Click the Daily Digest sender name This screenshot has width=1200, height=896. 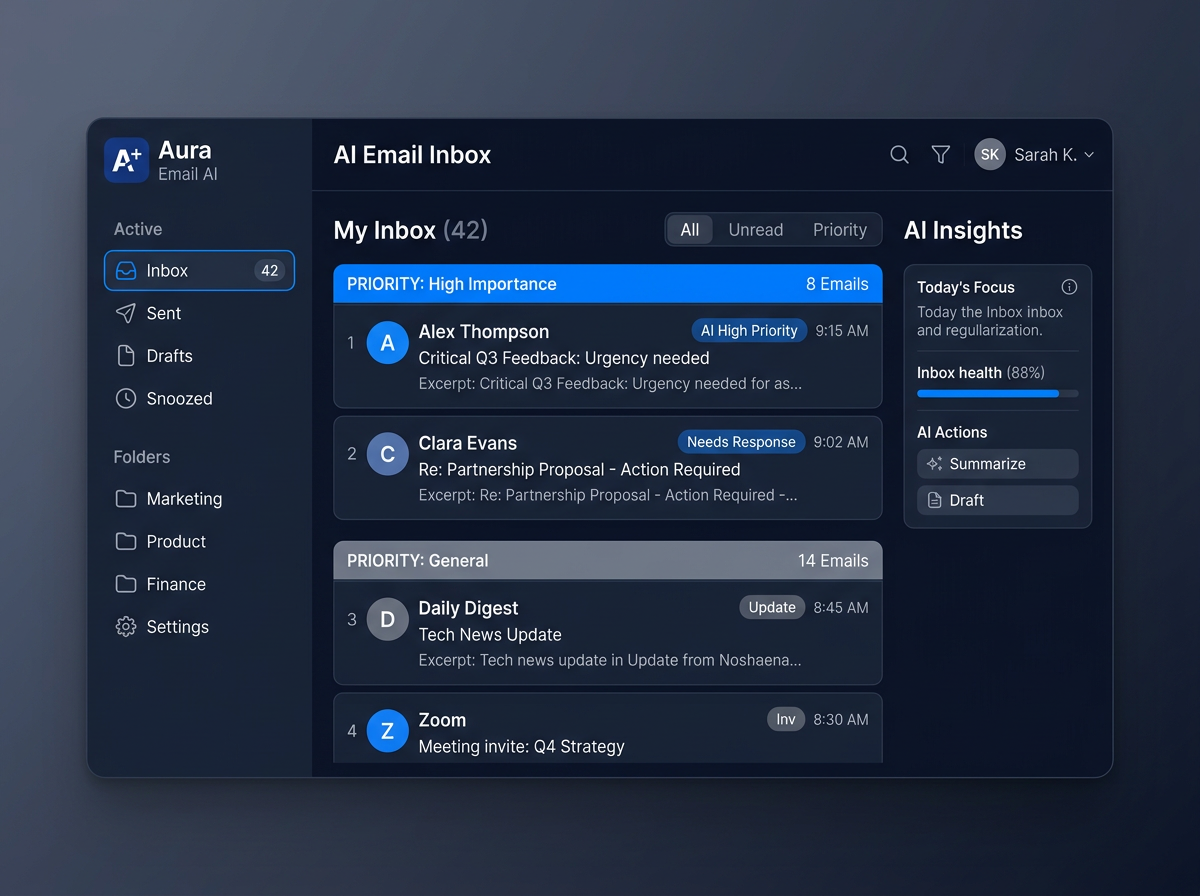(x=469, y=608)
